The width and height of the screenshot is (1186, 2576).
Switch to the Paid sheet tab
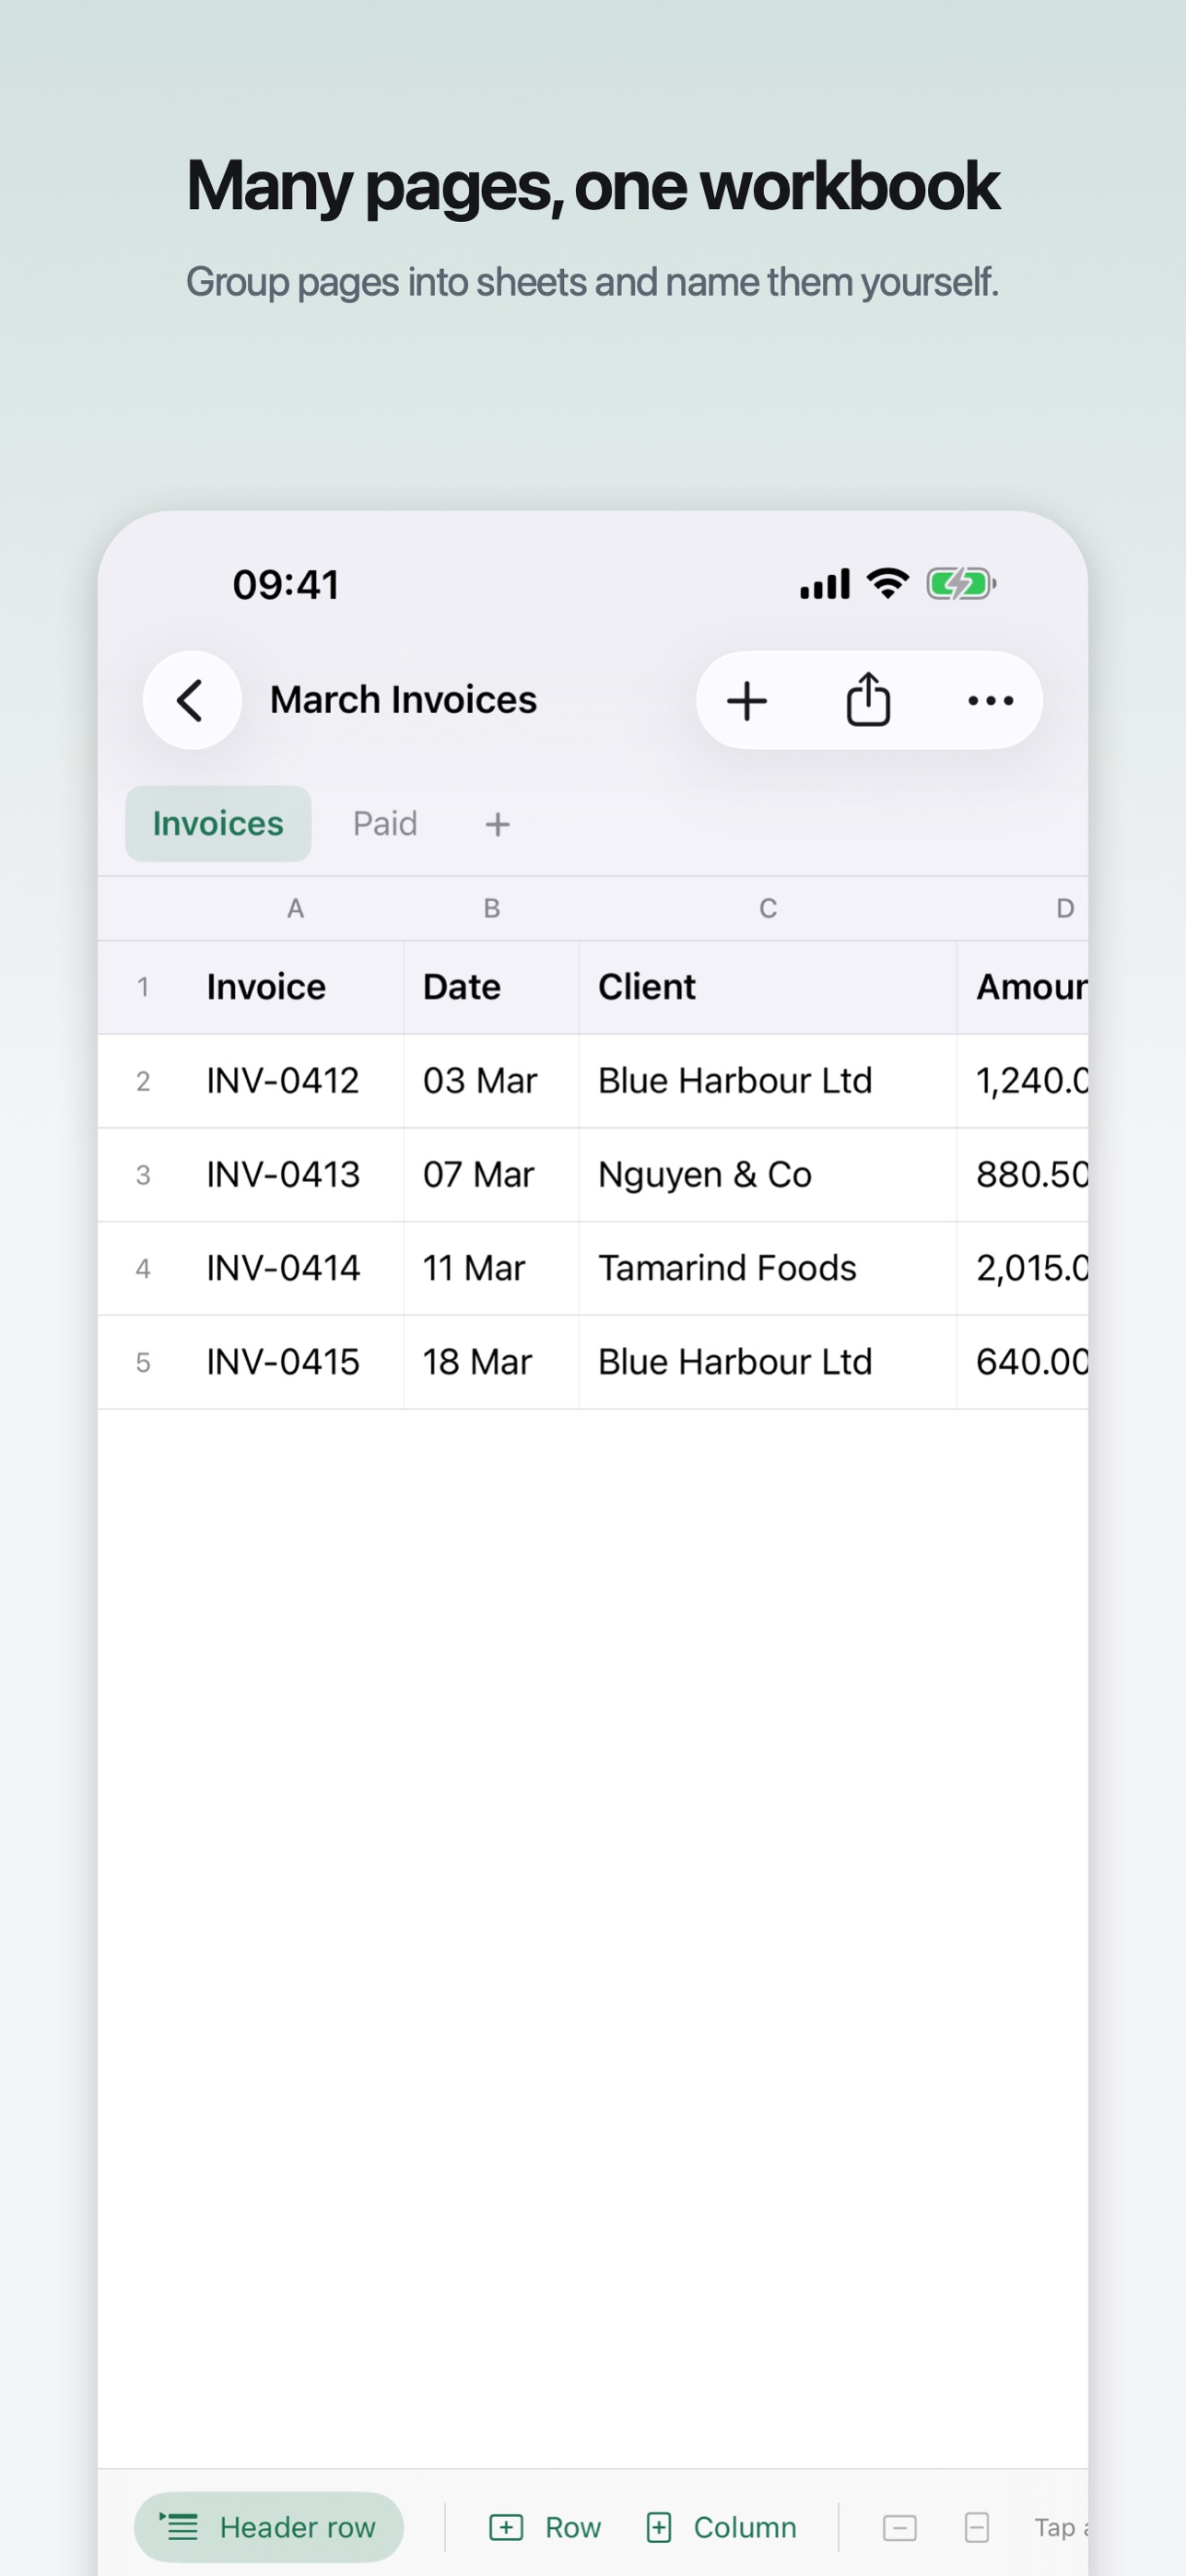coord(385,824)
